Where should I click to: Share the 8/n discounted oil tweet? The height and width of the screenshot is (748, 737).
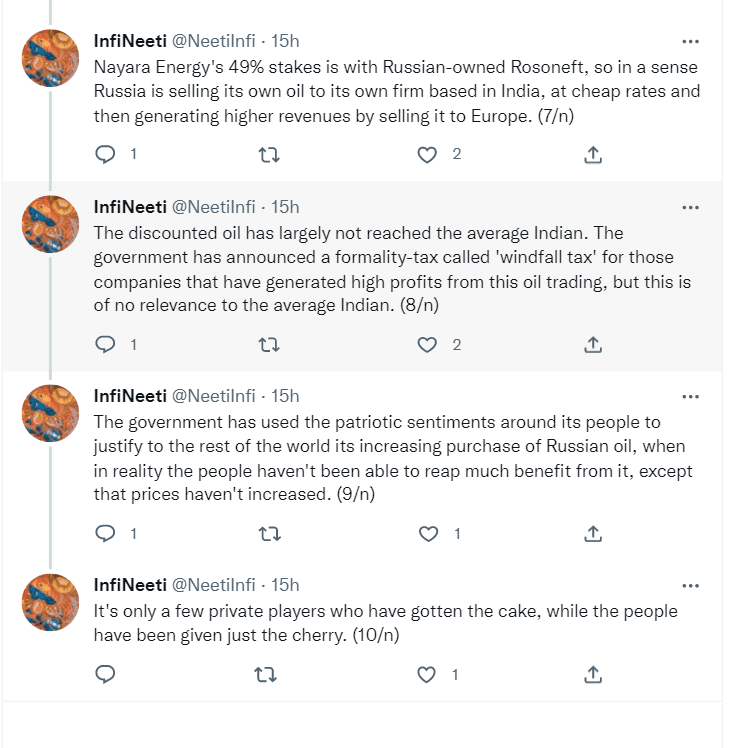(x=592, y=344)
